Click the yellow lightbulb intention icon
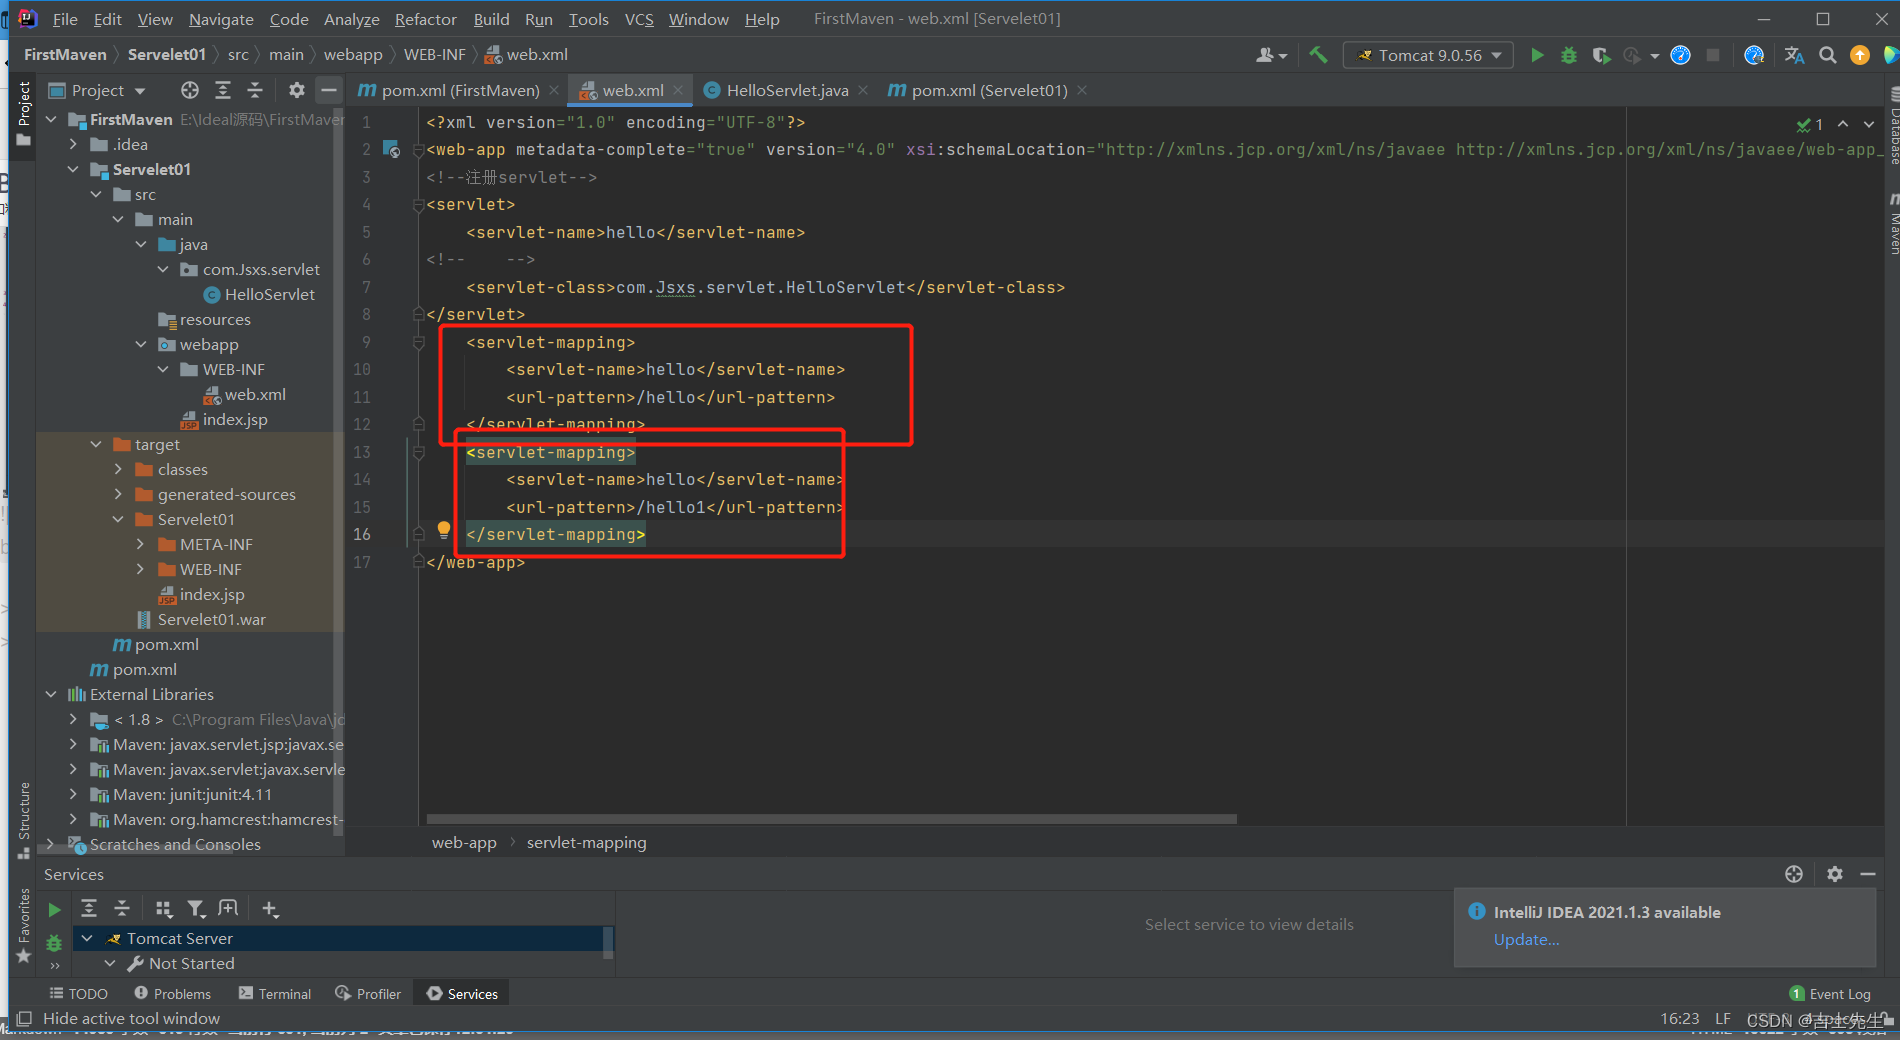Screen dimensions: 1900x1040 pos(444,530)
